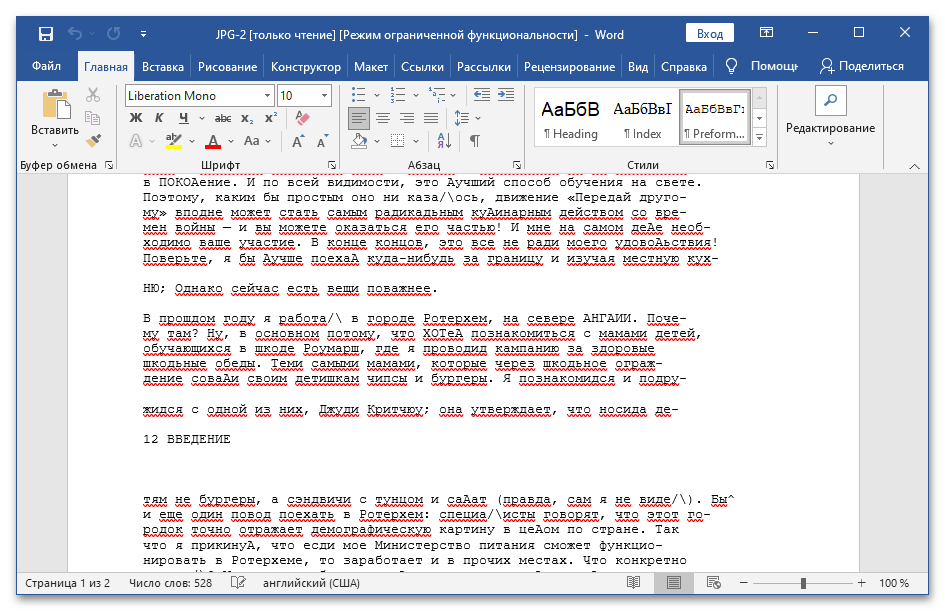Viewport: 945px width, 611px height.
Task: Expand the numbered list options arrow
Action: (x=416, y=95)
